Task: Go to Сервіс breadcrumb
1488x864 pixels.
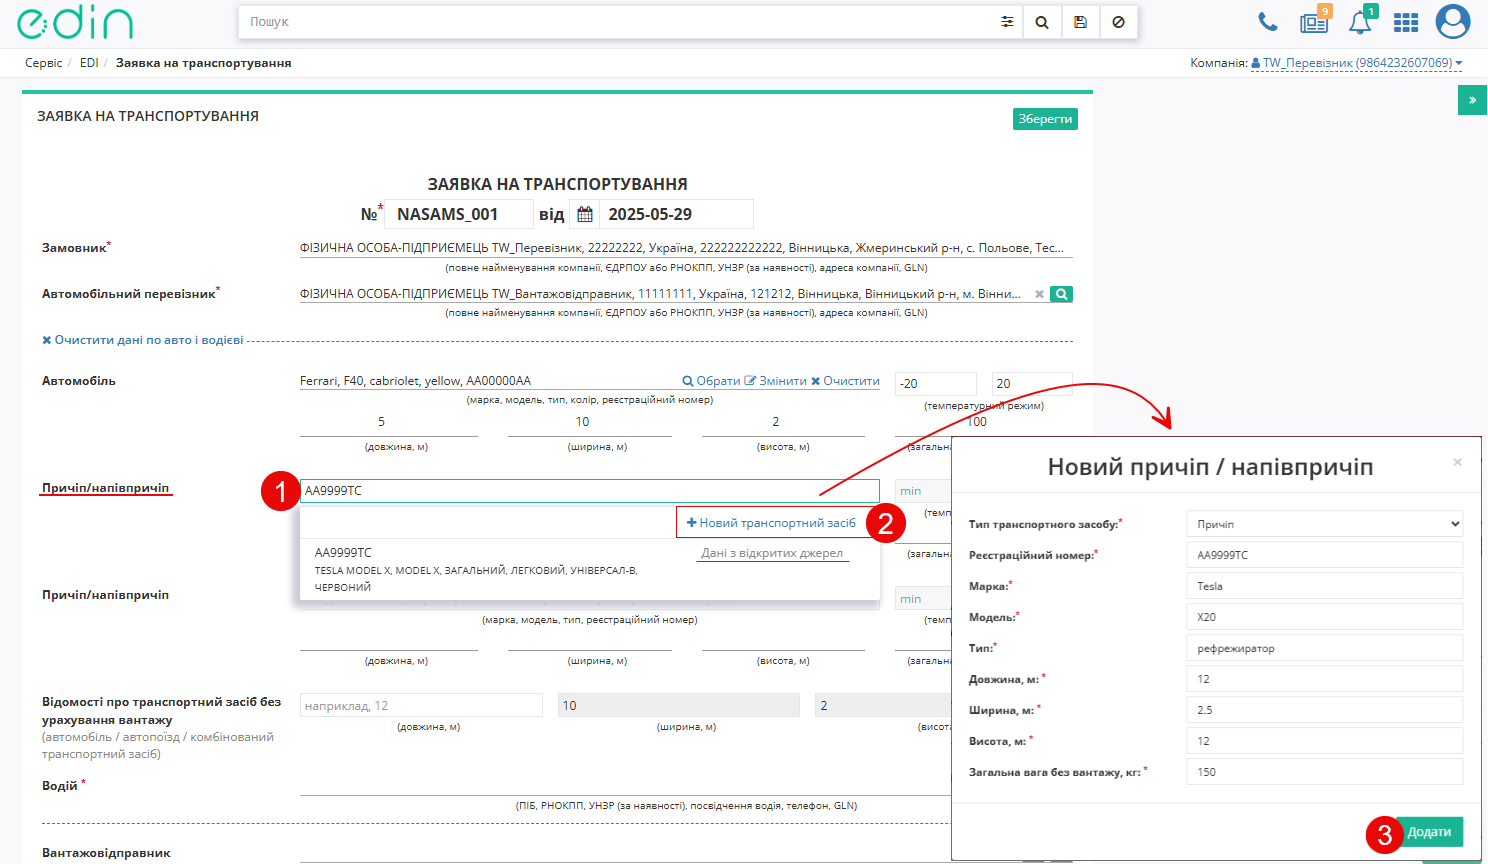Action: (44, 63)
